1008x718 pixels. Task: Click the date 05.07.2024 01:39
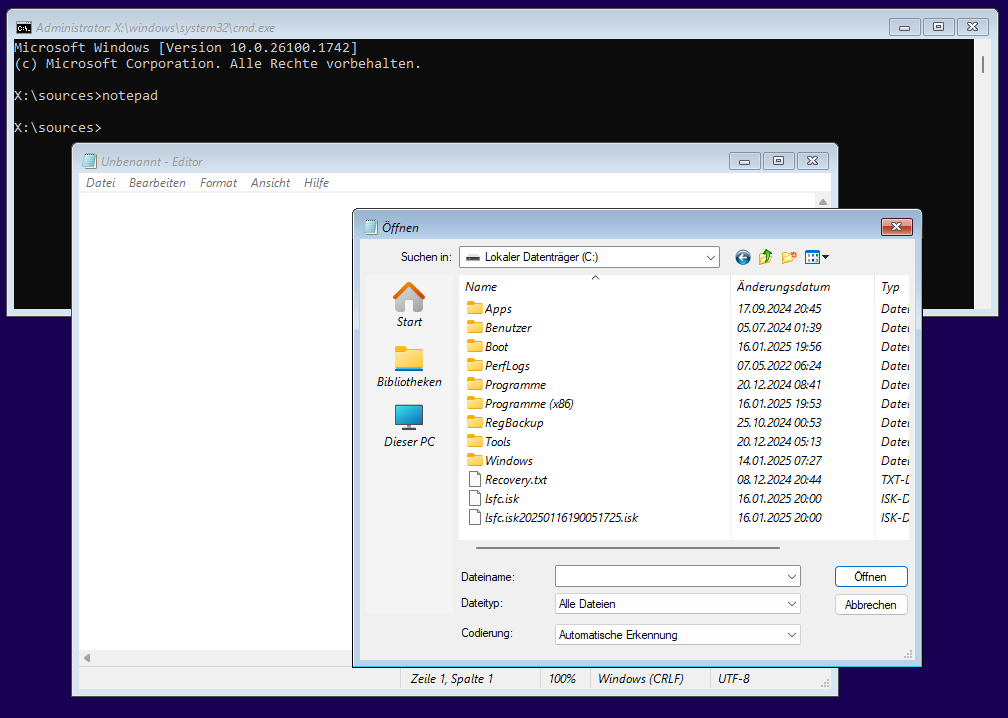[779, 328]
